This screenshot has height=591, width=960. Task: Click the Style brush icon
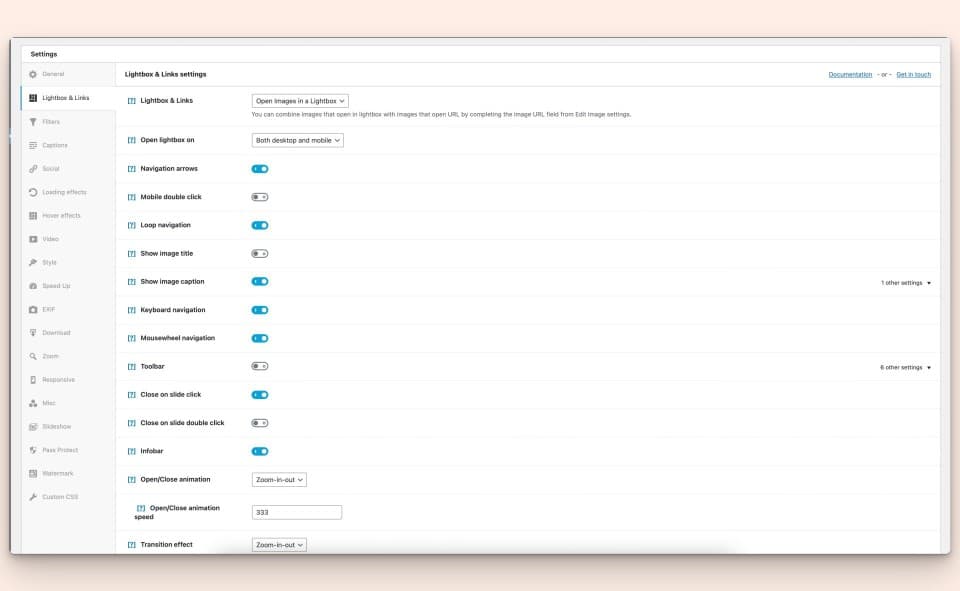pos(33,263)
